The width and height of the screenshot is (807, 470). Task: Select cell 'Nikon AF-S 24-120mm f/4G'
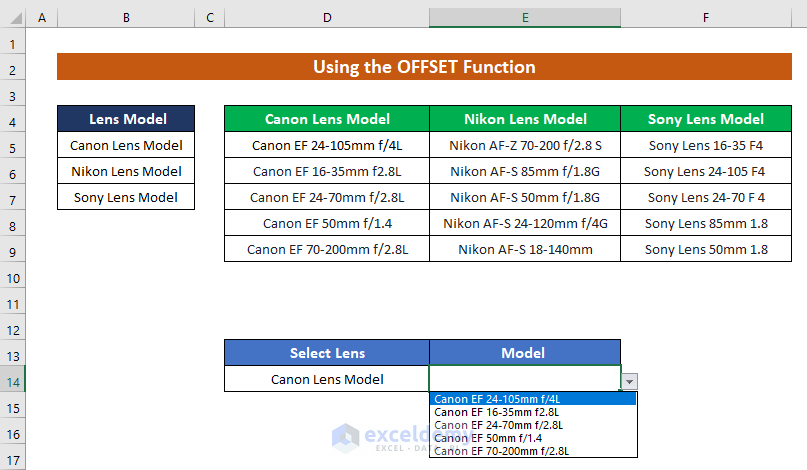point(525,223)
